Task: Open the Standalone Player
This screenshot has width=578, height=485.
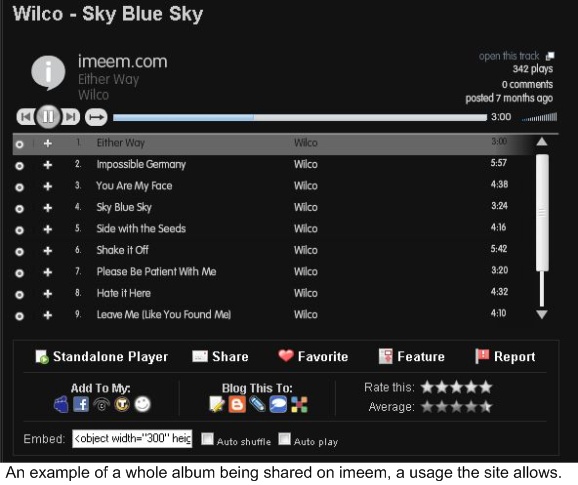Action: tap(102, 357)
